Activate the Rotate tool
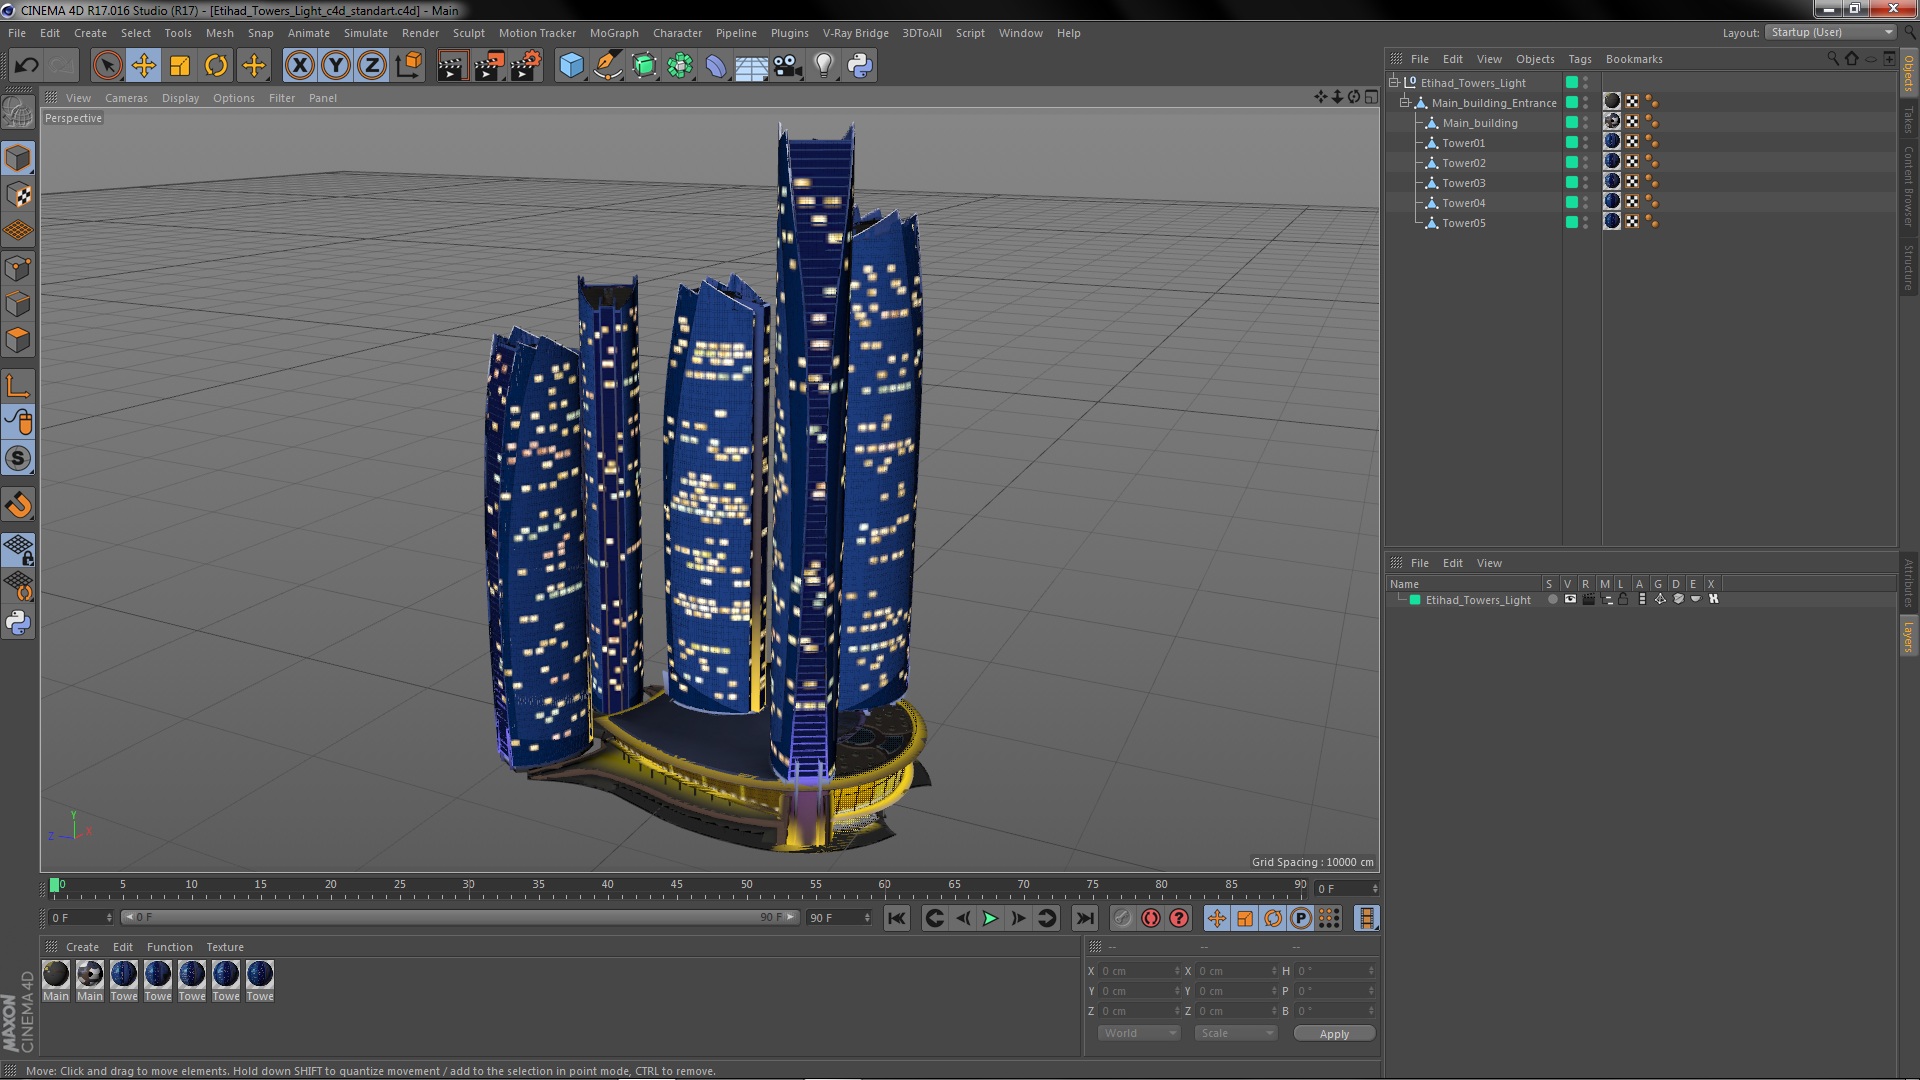Screen dimensions: 1920x1080 tap(216, 66)
